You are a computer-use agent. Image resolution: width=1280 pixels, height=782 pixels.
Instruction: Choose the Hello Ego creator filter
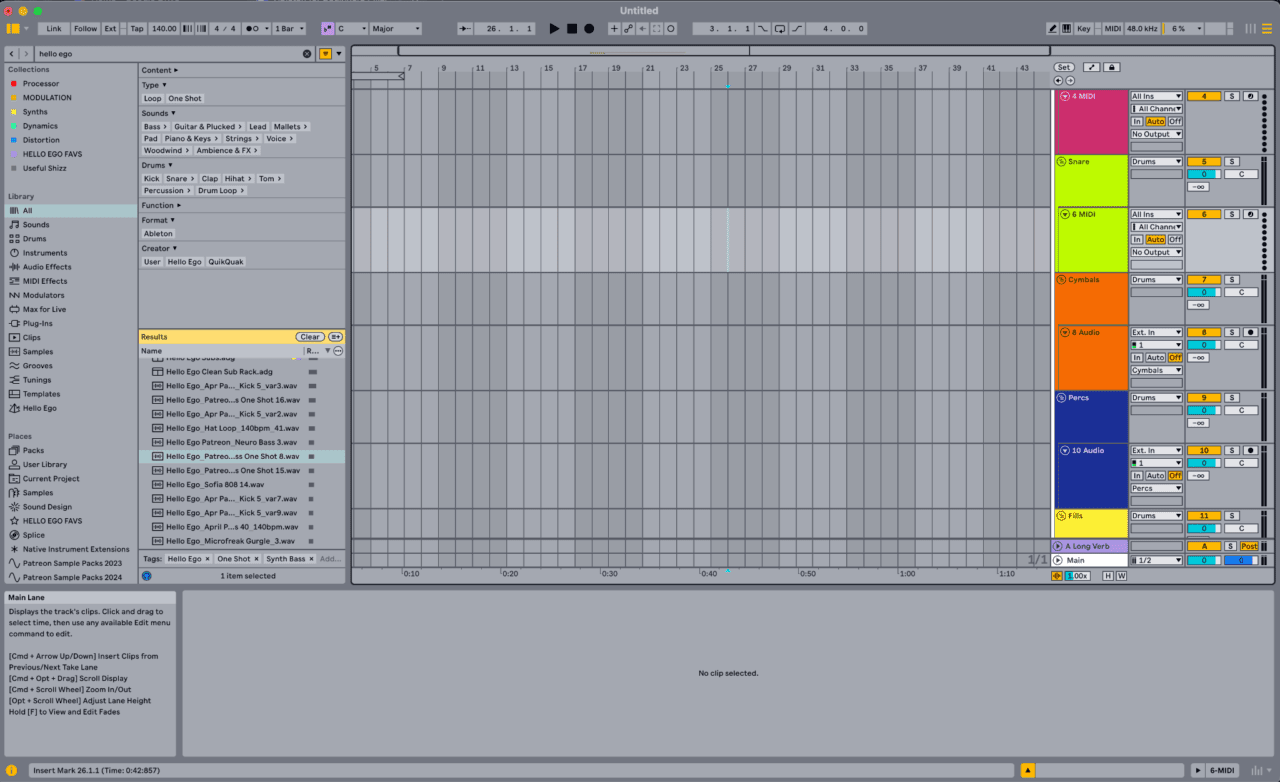point(184,261)
